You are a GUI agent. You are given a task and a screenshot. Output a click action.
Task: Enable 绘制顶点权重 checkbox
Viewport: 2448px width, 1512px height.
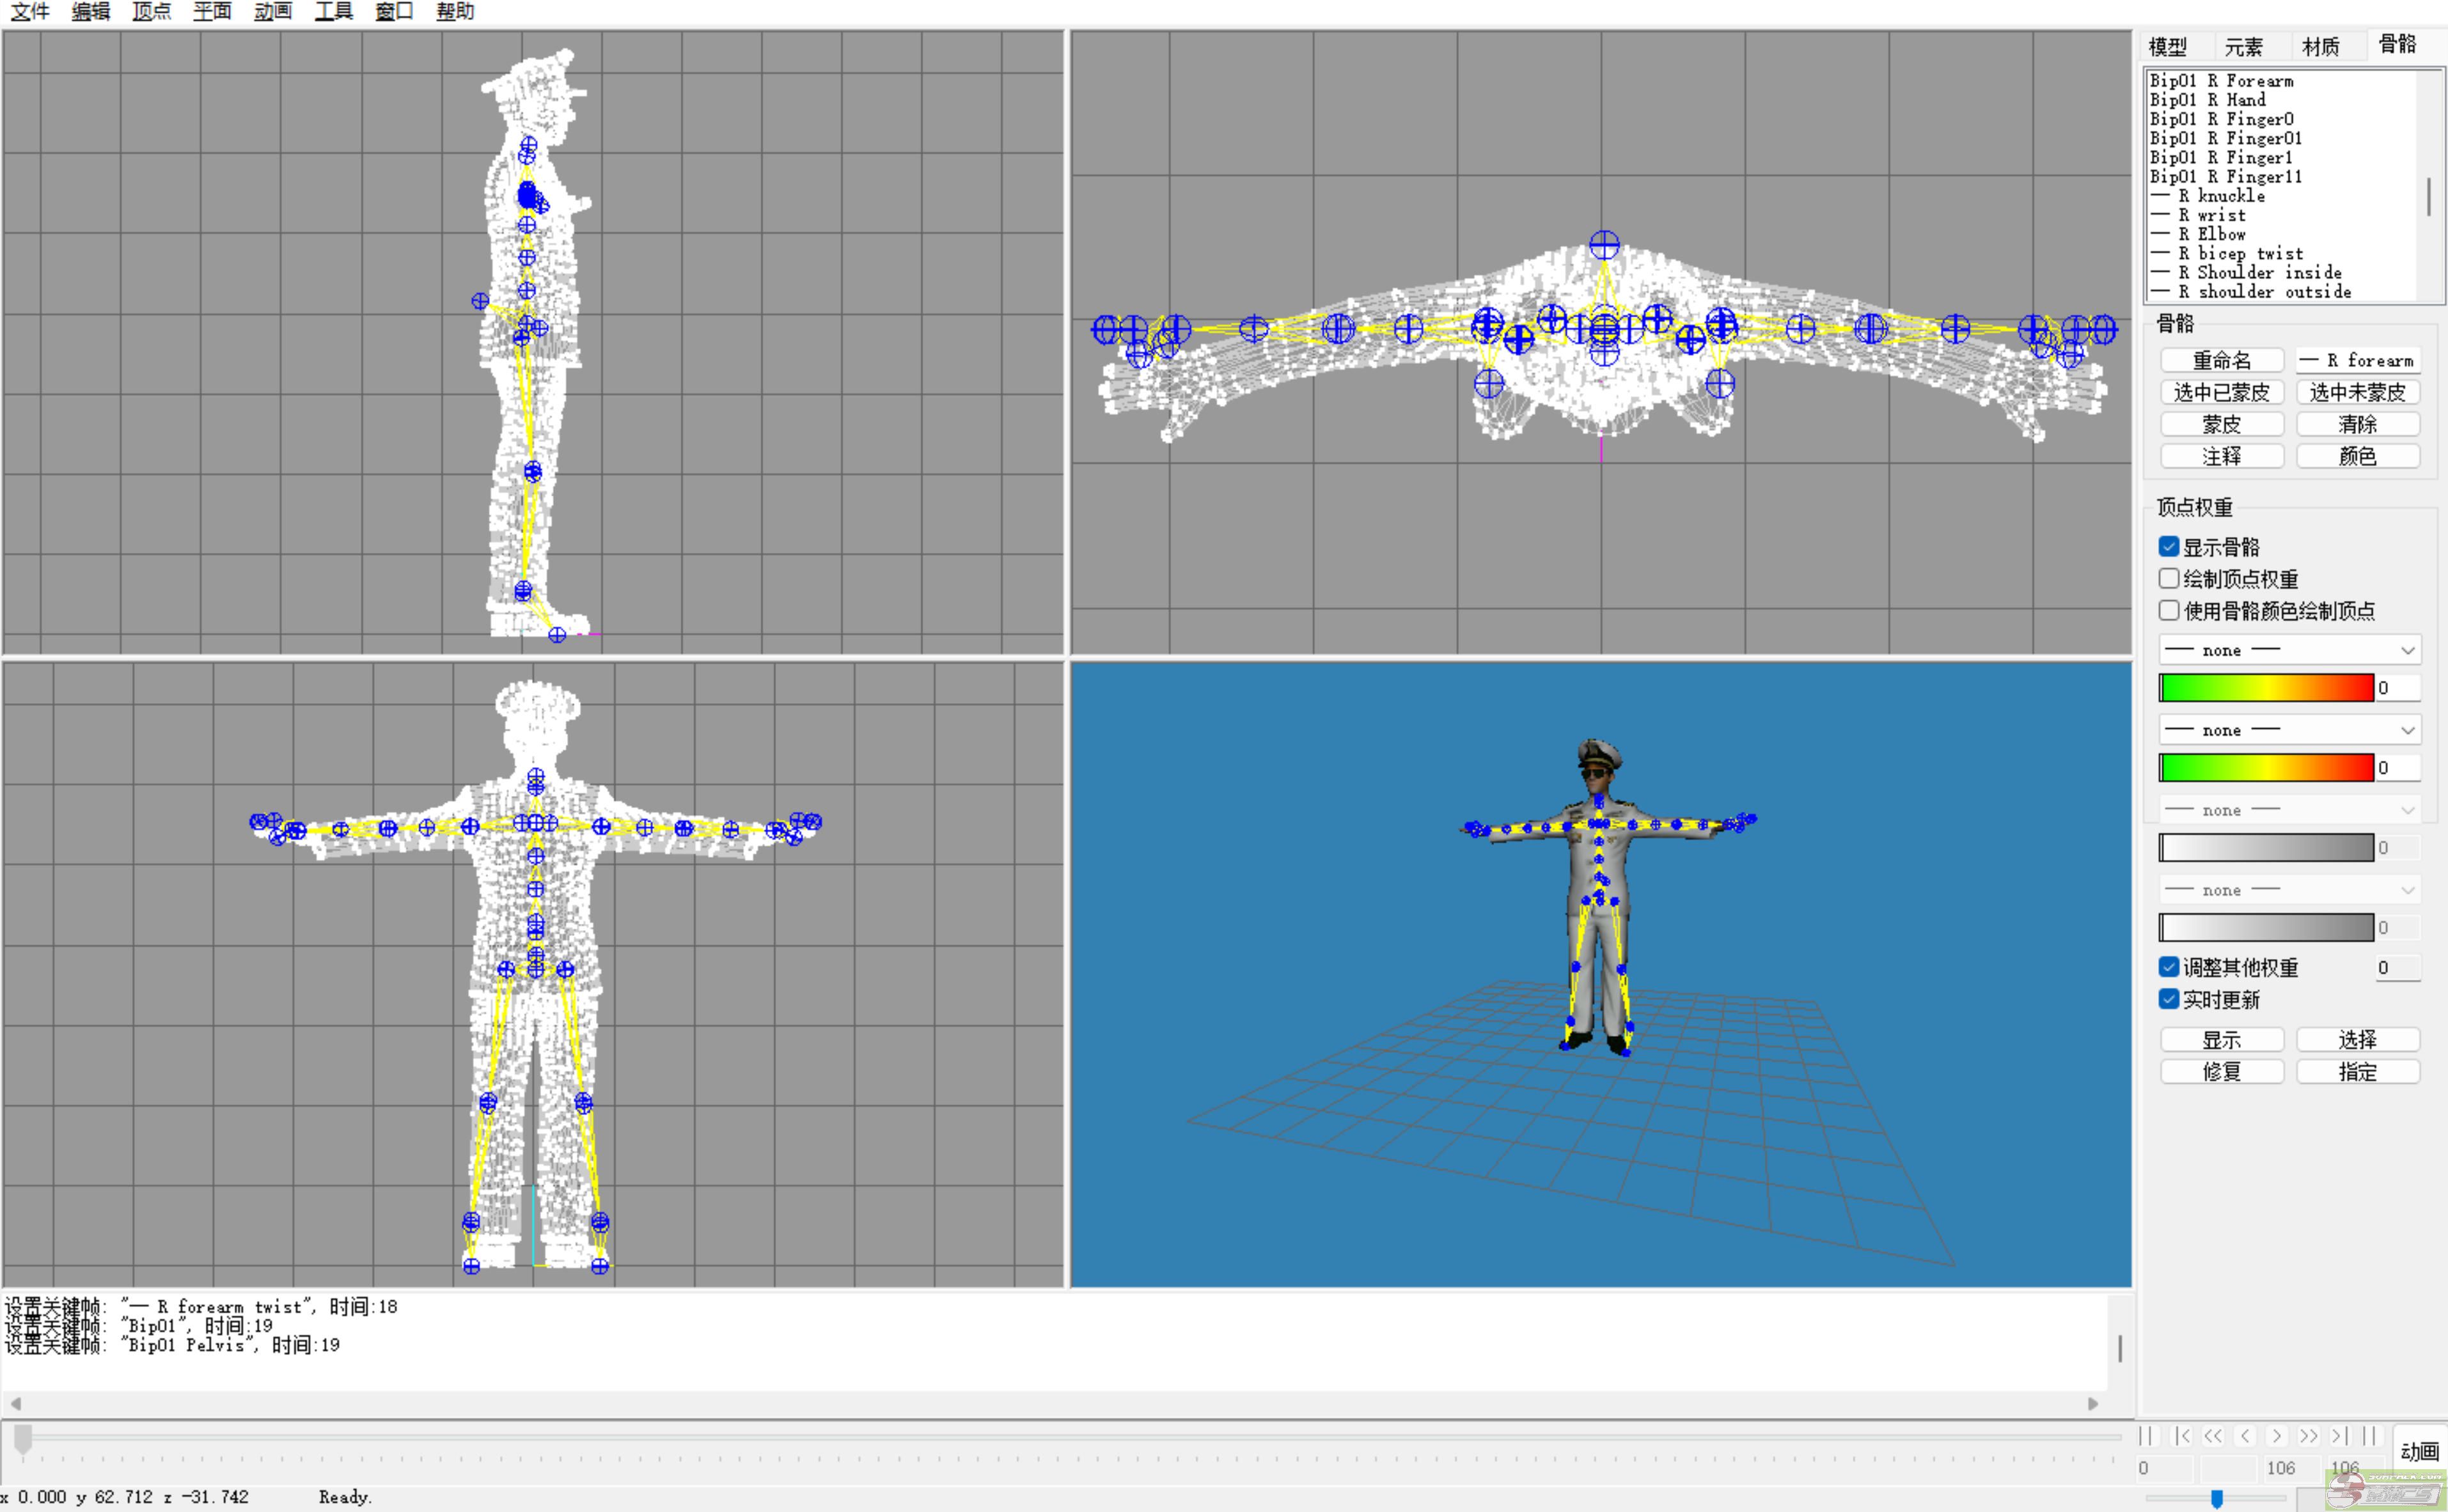click(x=2169, y=579)
